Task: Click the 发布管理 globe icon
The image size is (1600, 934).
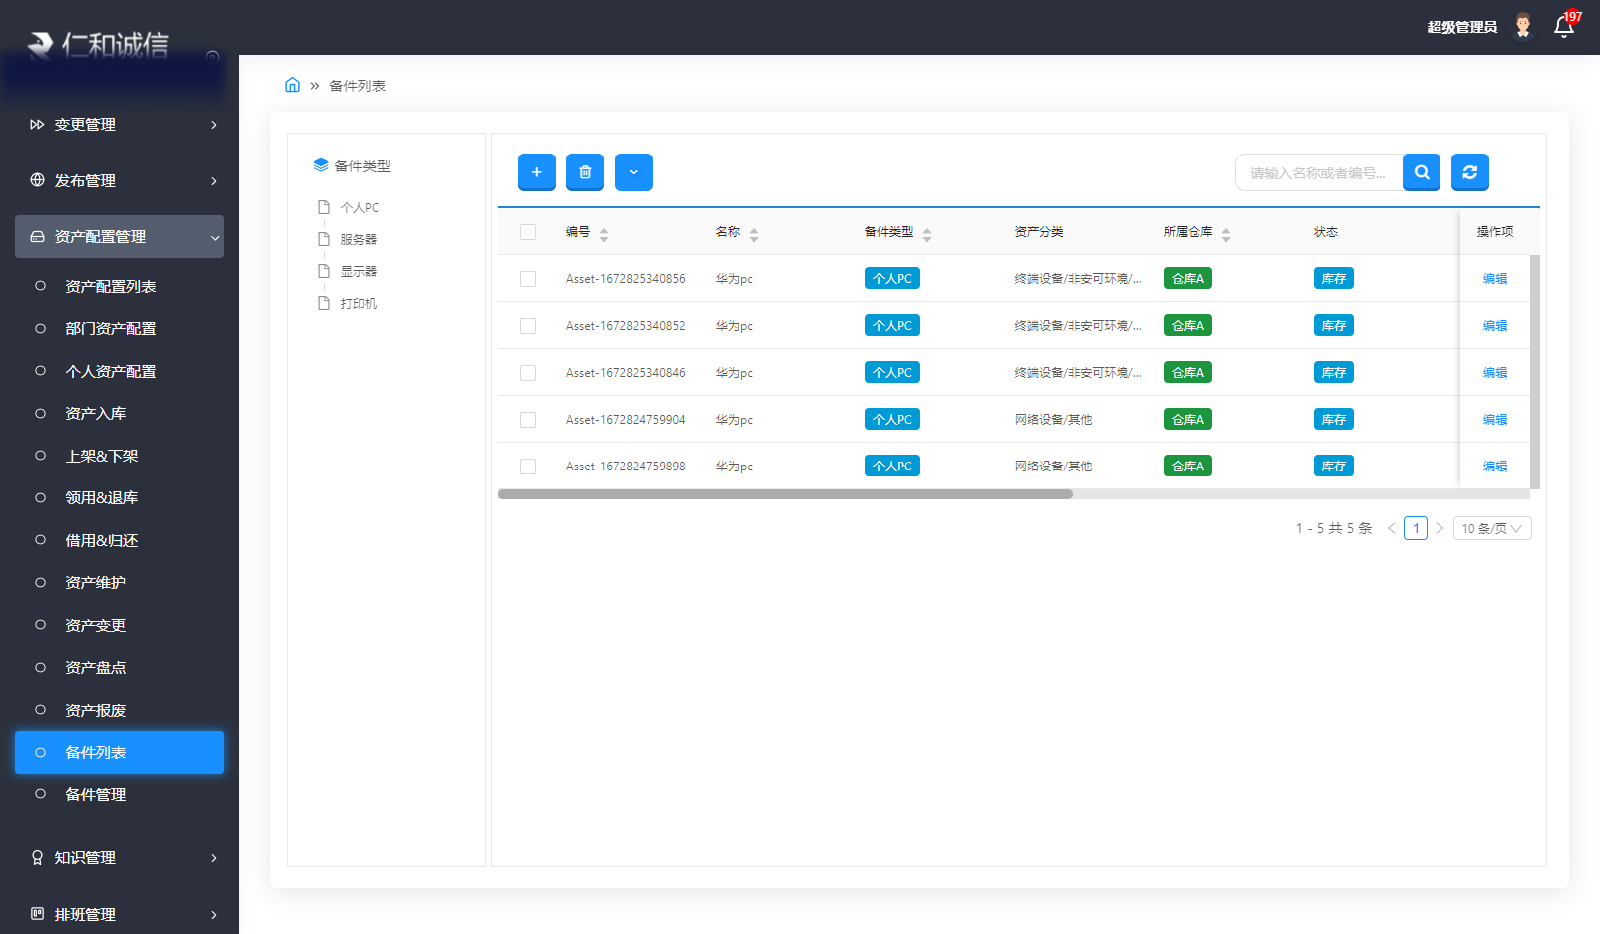Action: pos(37,180)
